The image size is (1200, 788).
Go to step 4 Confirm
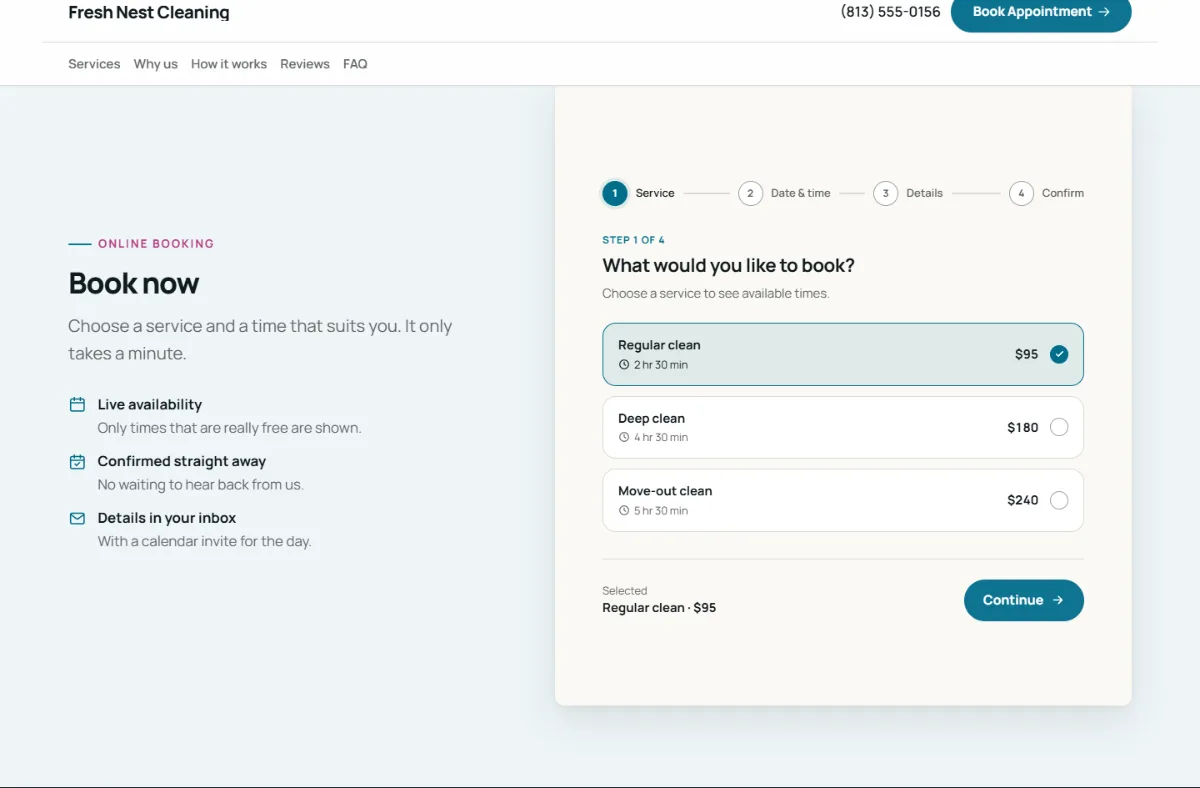[x=1046, y=193]
